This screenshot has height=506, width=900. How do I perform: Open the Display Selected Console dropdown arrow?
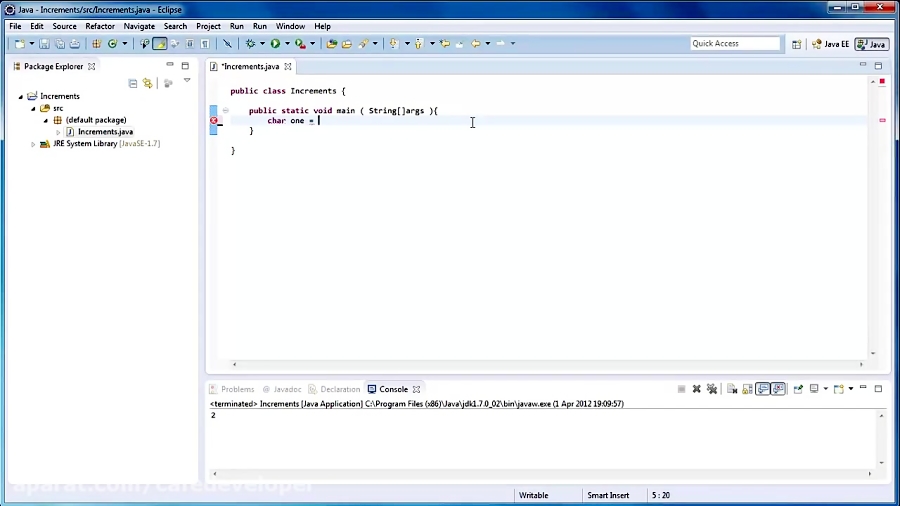825,389
